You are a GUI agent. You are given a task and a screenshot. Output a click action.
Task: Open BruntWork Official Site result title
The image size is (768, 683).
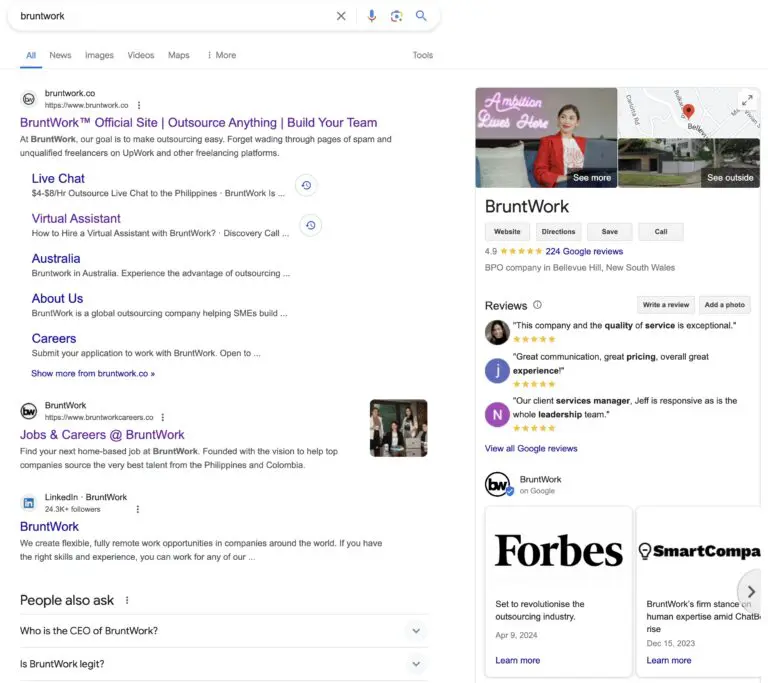[198, 122]
